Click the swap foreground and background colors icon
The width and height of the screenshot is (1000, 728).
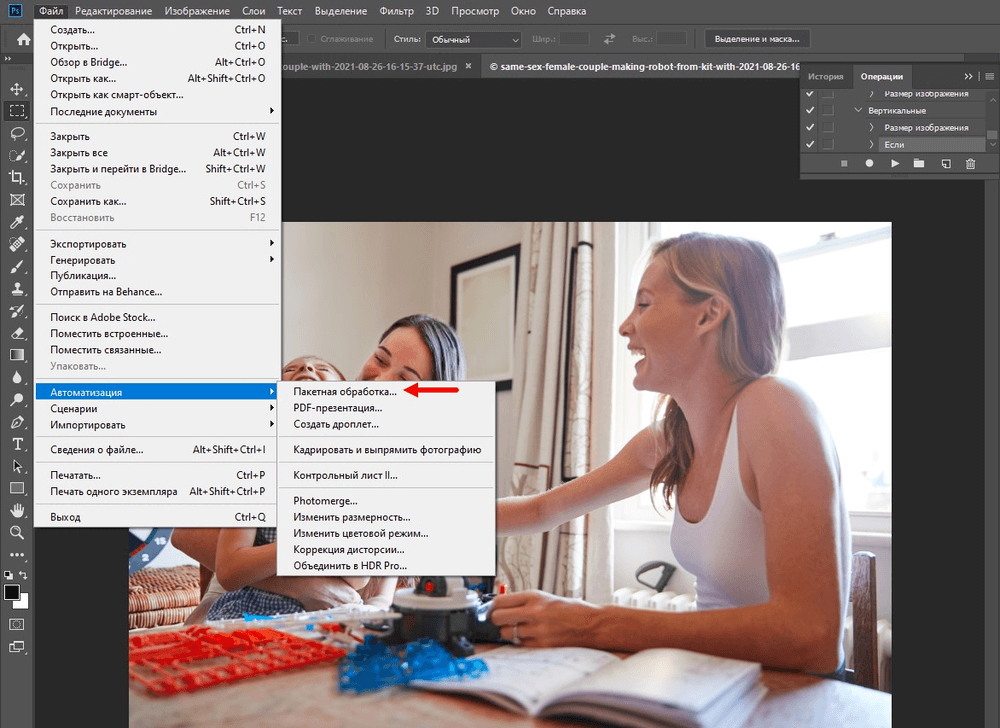(x=23, y=575)
